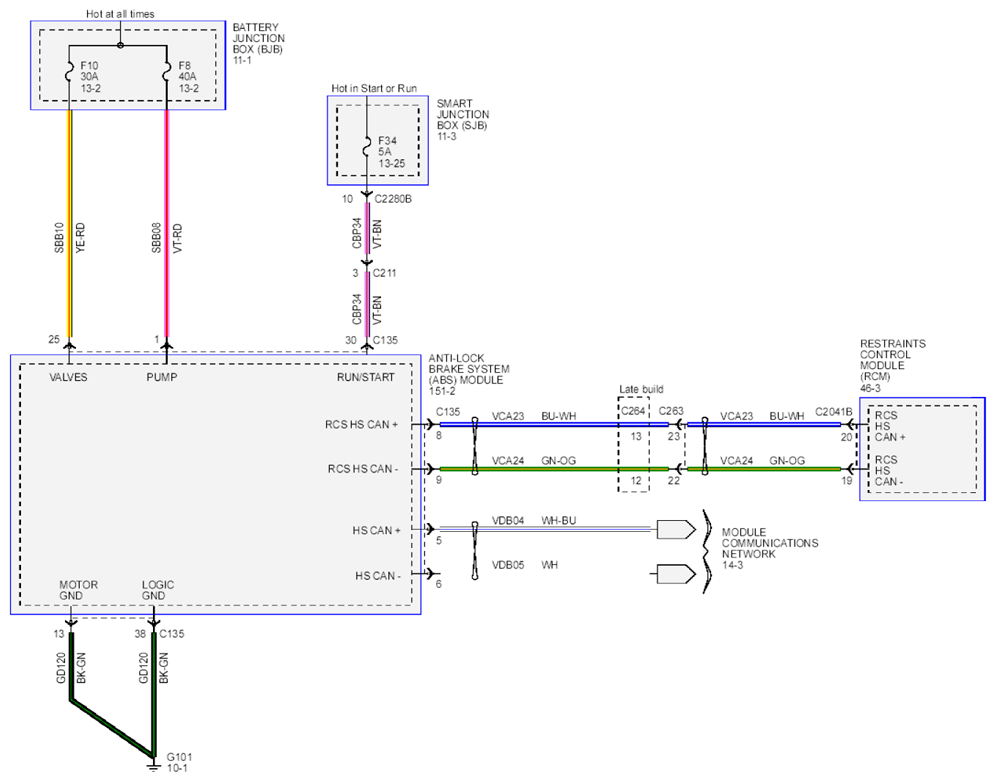Select the "Hot at all times" label
Screen dimensions: 996x781
[120, 13]
